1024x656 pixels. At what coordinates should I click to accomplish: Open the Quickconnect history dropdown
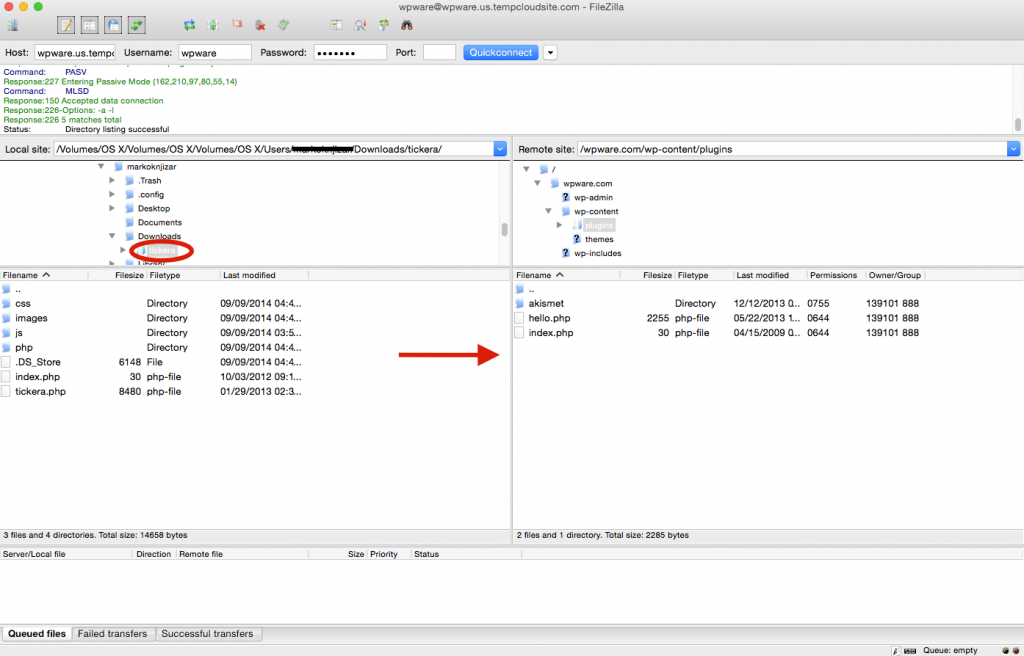[551, 53]
